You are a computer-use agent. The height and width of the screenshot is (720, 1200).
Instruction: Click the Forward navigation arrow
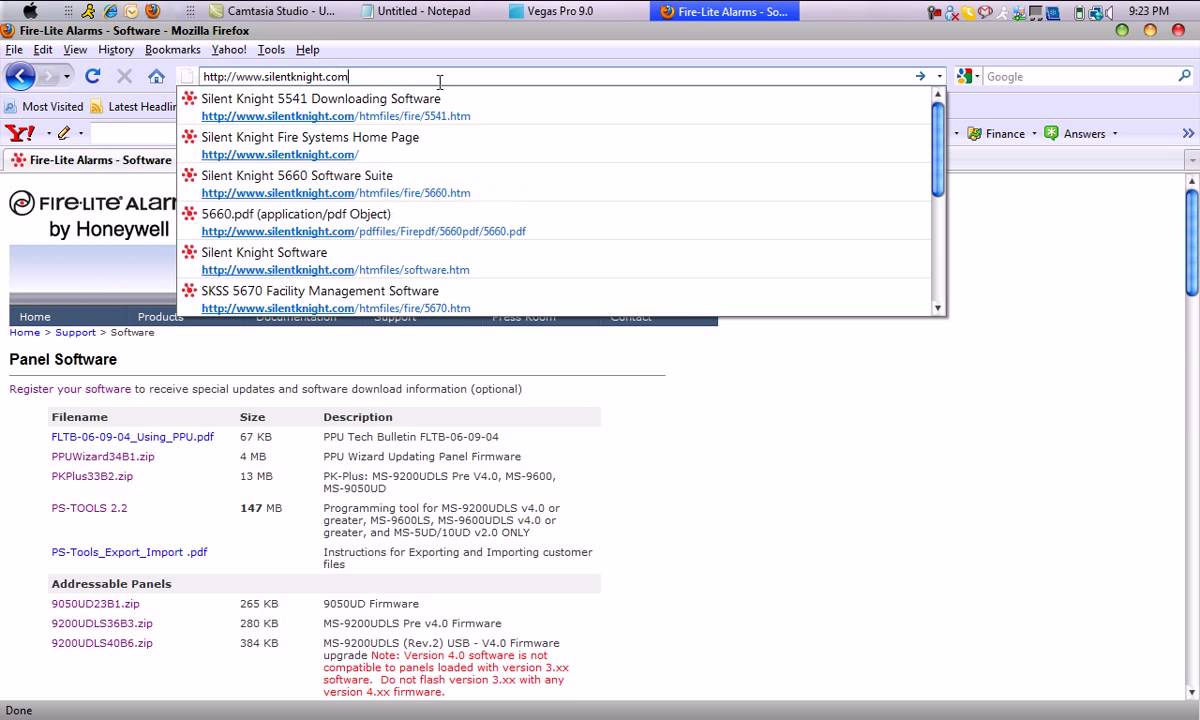pyautogui.click(x=48, y=76)
